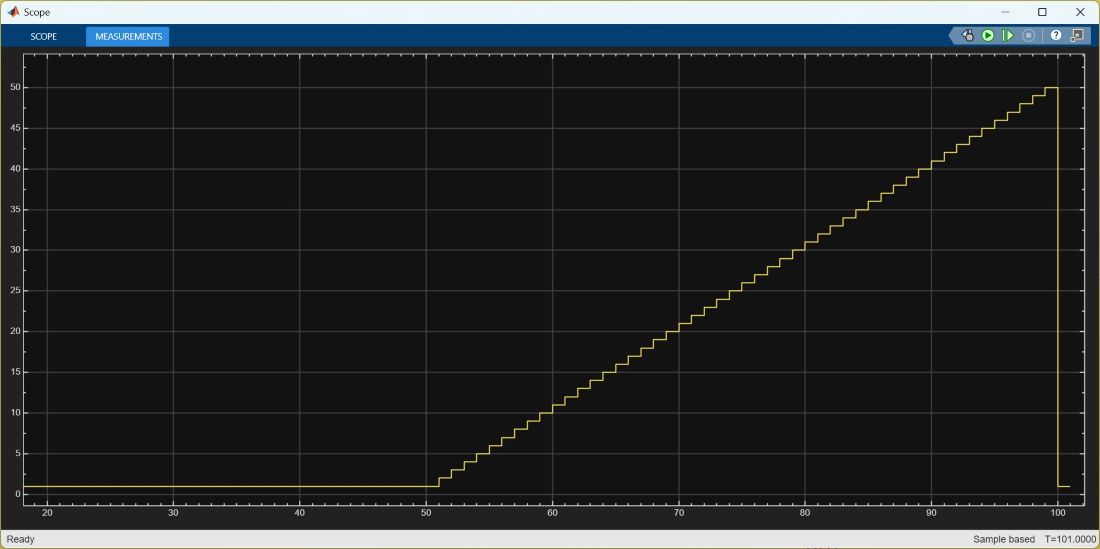The width and height of the screenshot is (1100, 549).
Task: Click the y-axis tick label 50
Action: 15,87
